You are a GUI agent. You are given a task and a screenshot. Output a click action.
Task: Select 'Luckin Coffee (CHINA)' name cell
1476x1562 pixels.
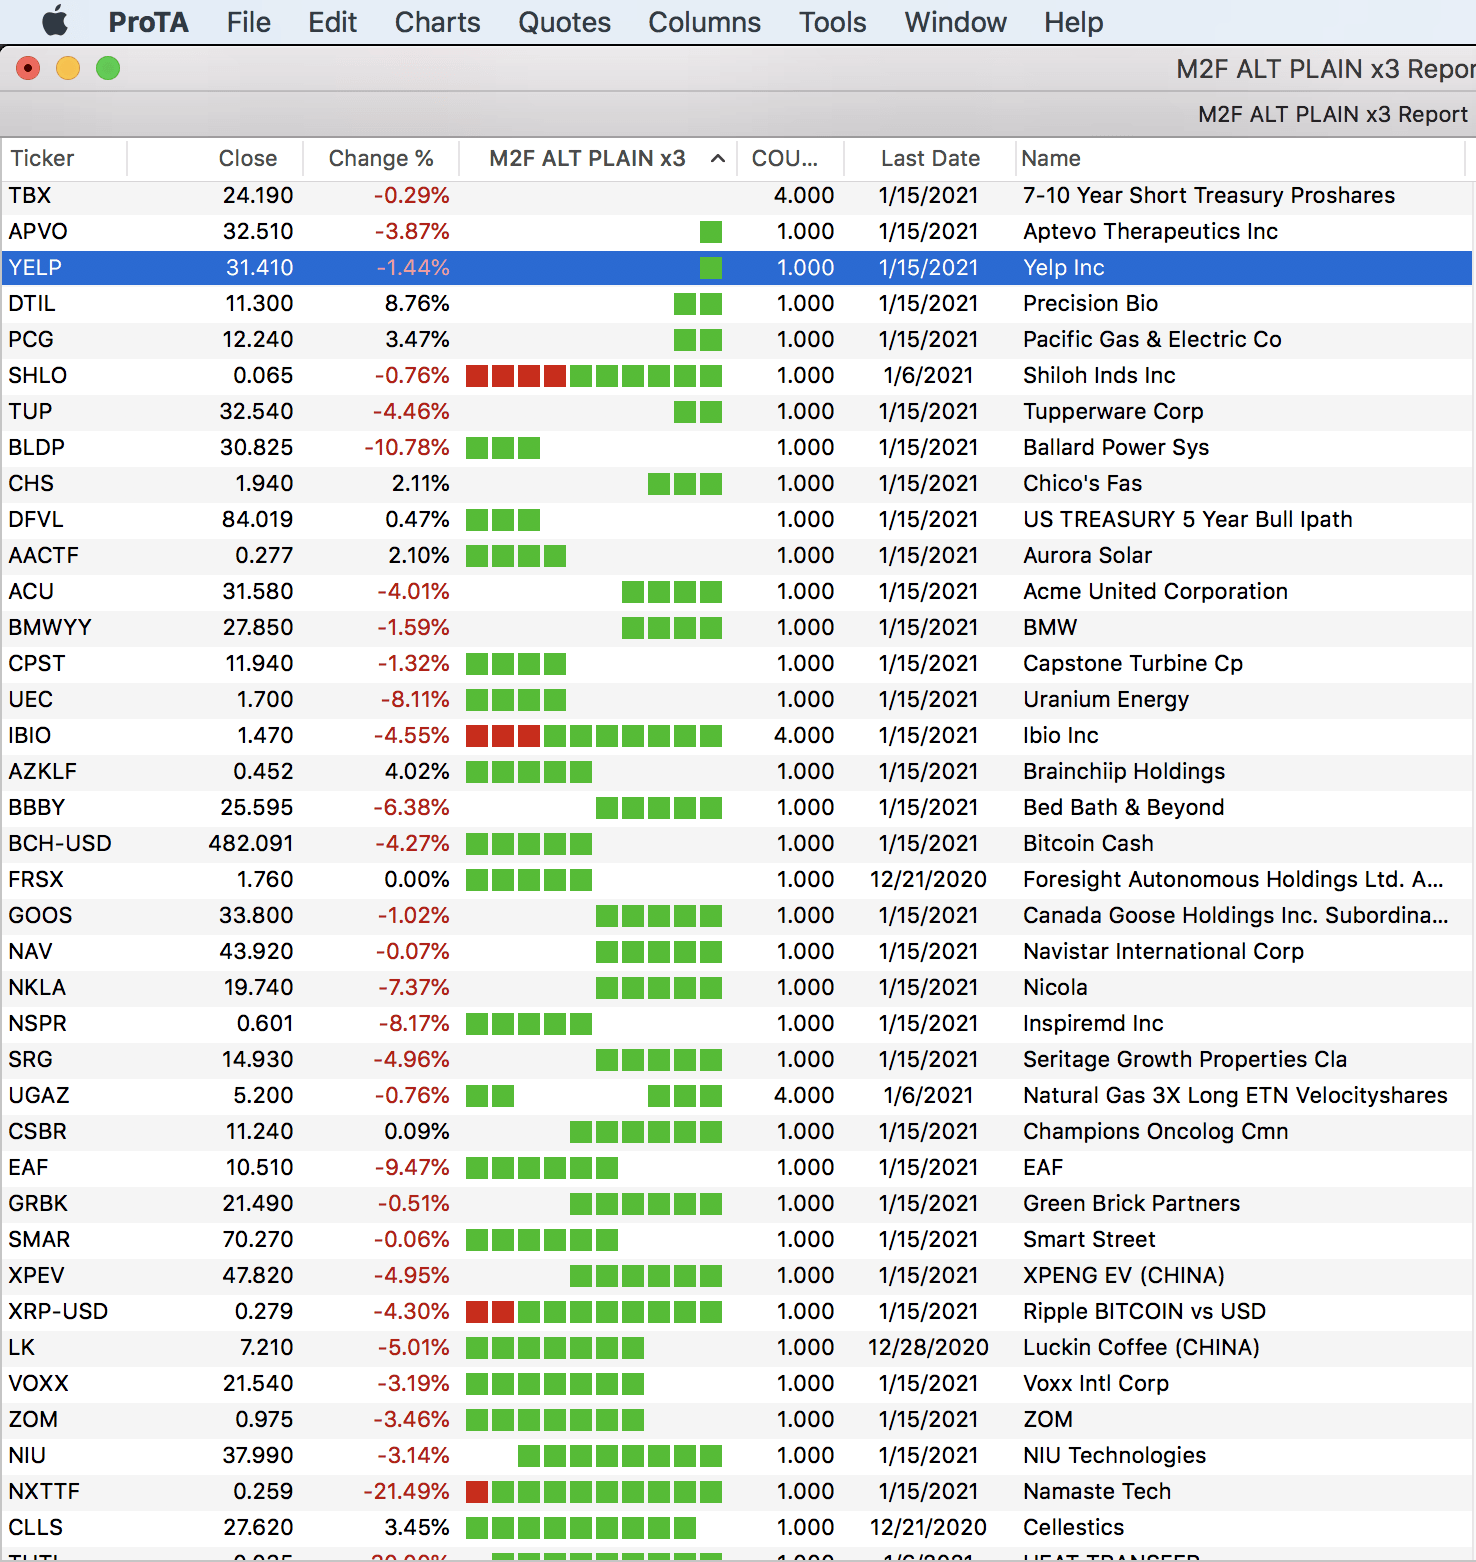[1141, 1347]
